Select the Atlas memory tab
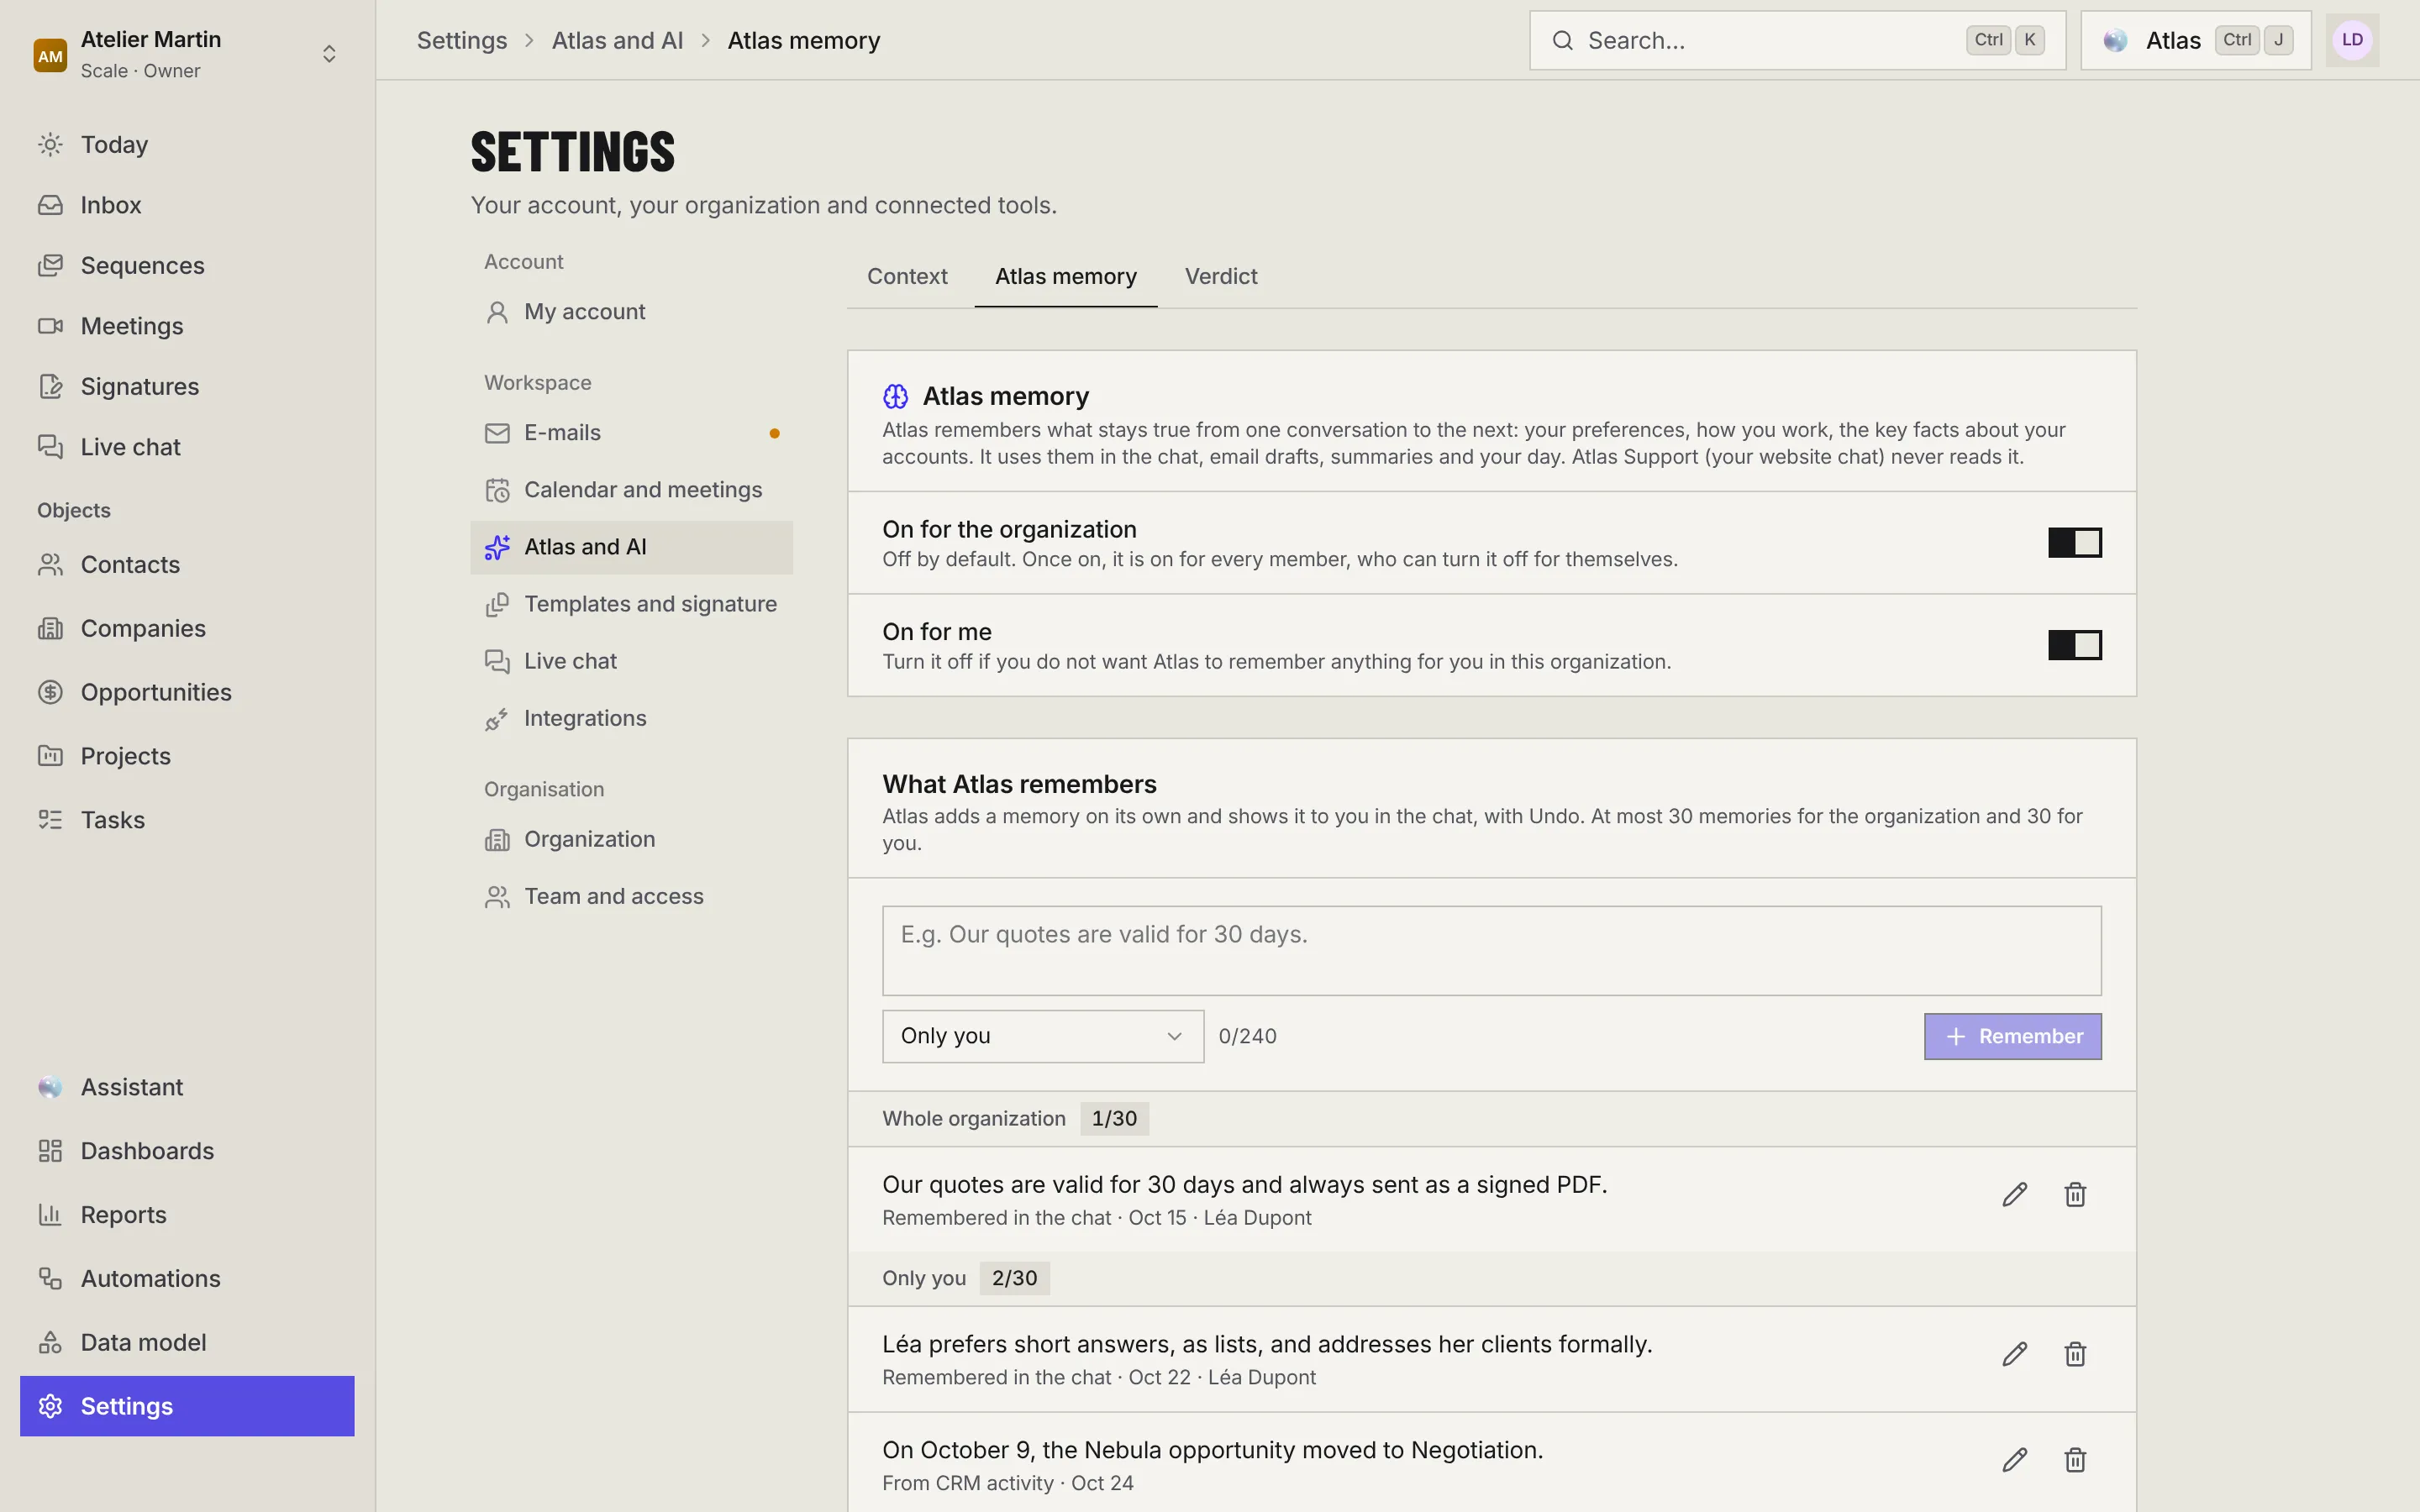2420x1512 pixels. (x=1066, y=277)
